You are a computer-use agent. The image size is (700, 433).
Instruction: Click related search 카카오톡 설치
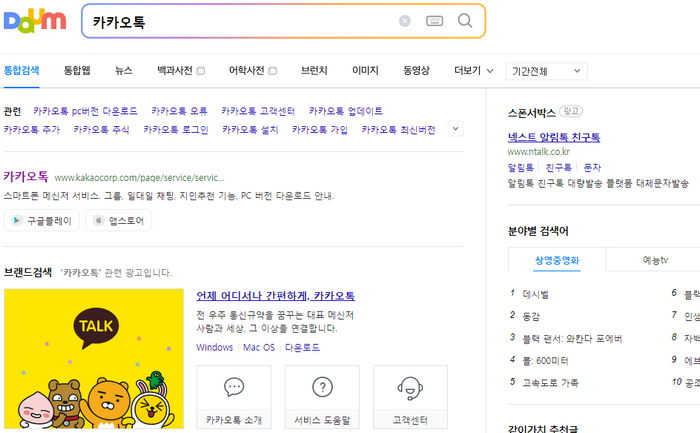pos(250,130)
